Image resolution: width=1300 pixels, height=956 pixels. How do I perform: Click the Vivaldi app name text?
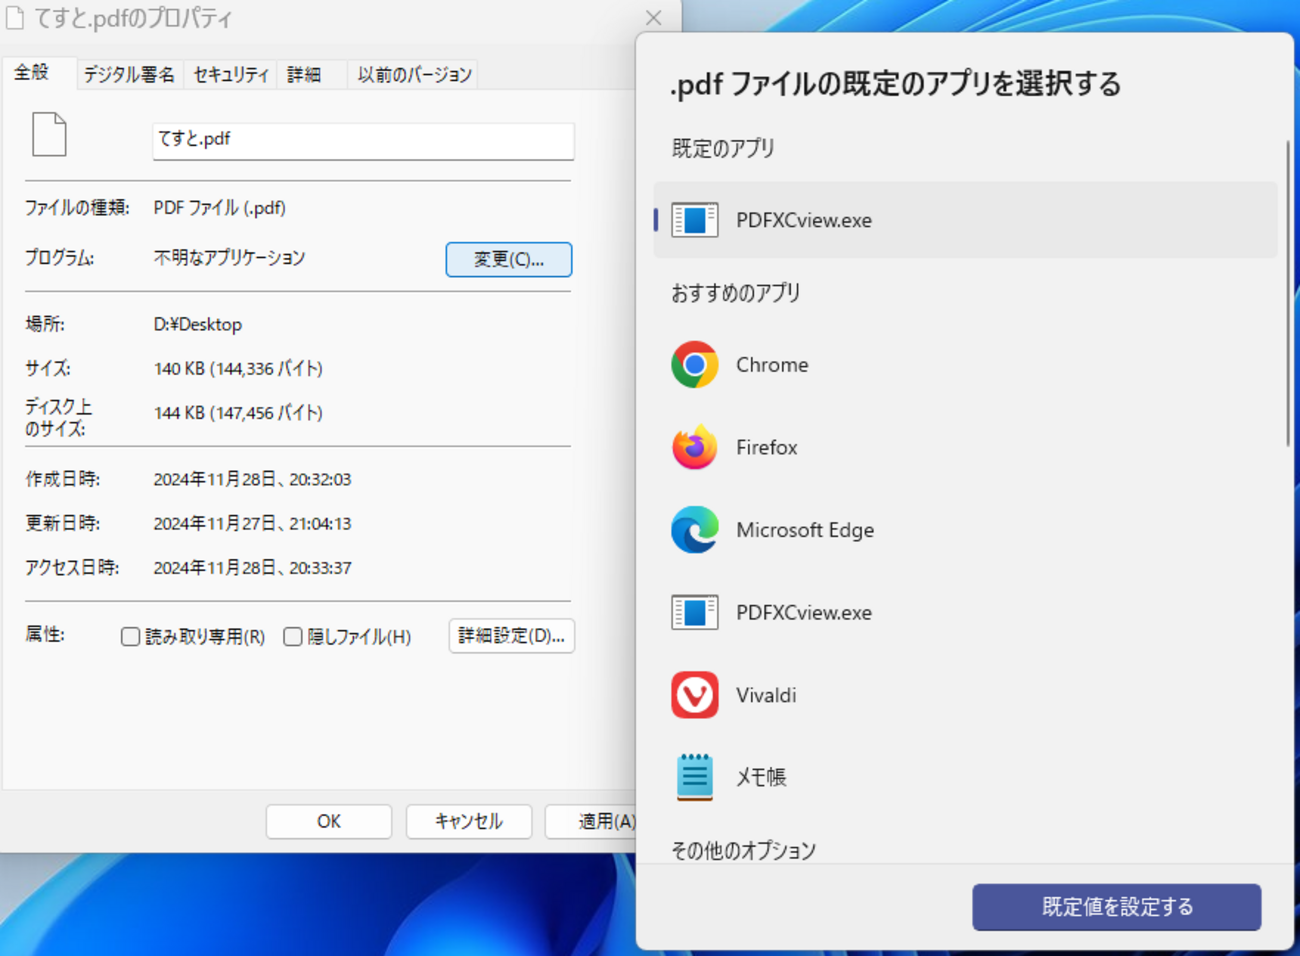pyautogui.click(x=766, y=695)
